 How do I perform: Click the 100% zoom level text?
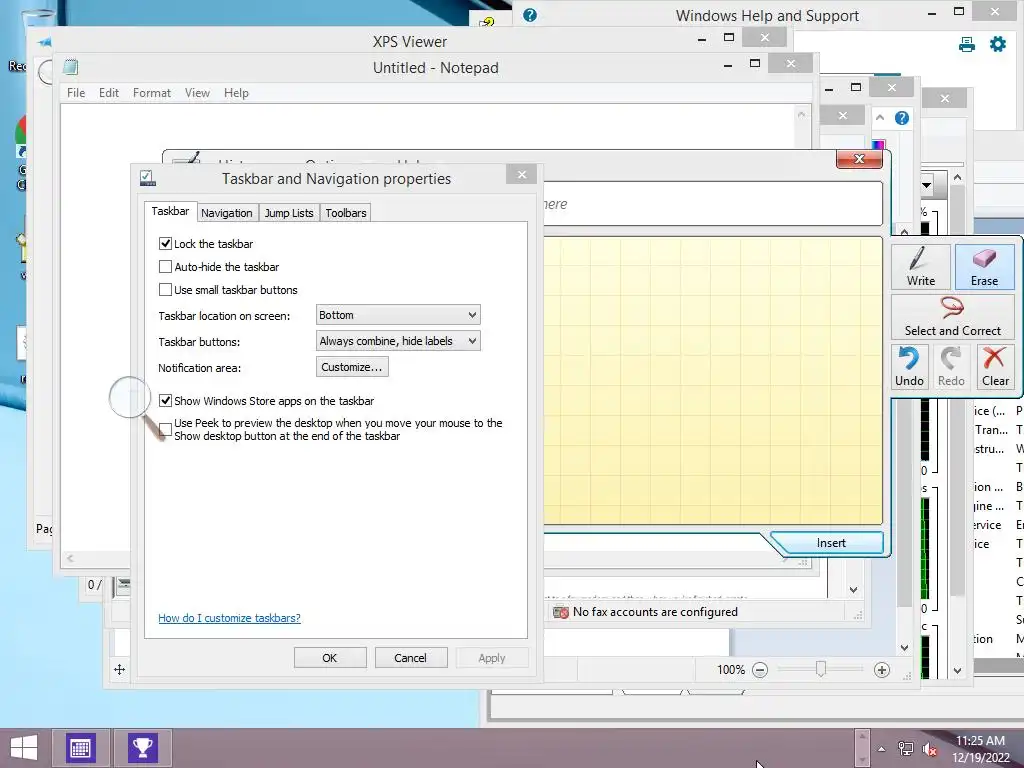[x=730, y=669]
